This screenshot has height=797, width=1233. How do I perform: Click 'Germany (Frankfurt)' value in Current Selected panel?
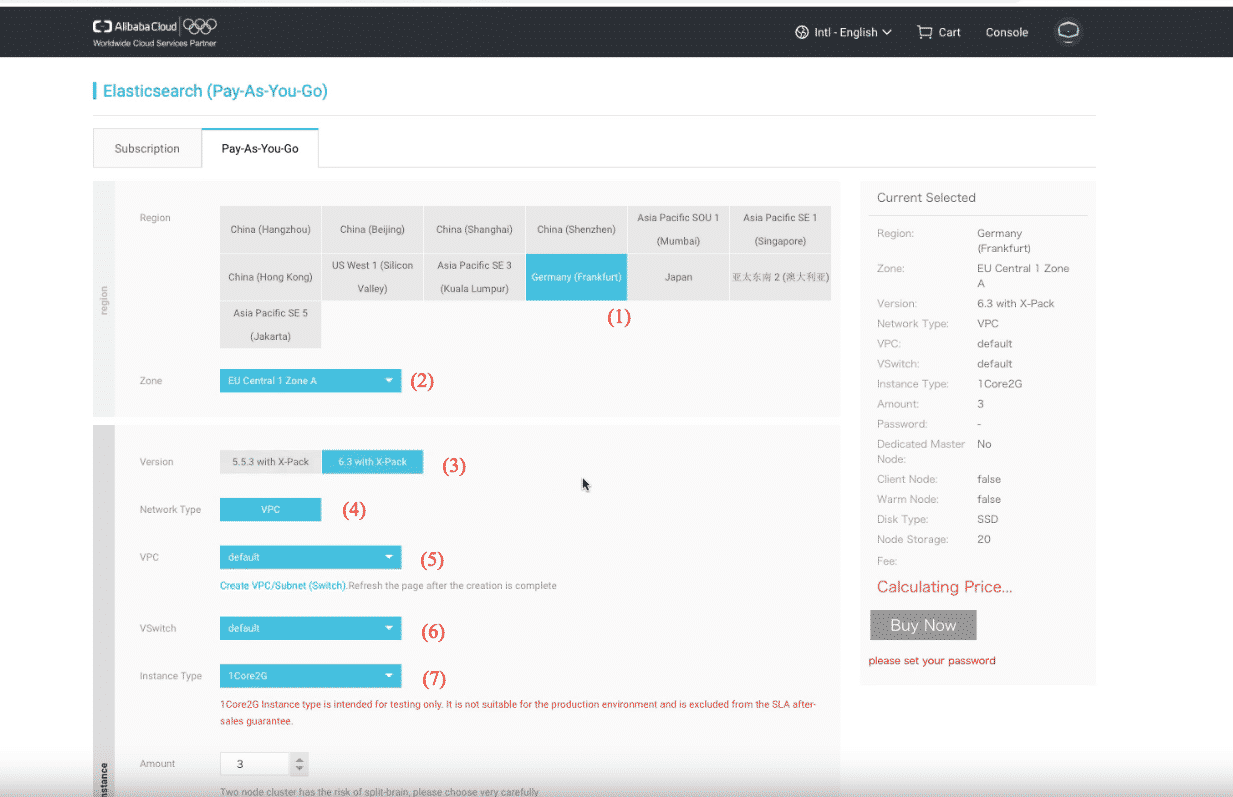(1004, 240)
